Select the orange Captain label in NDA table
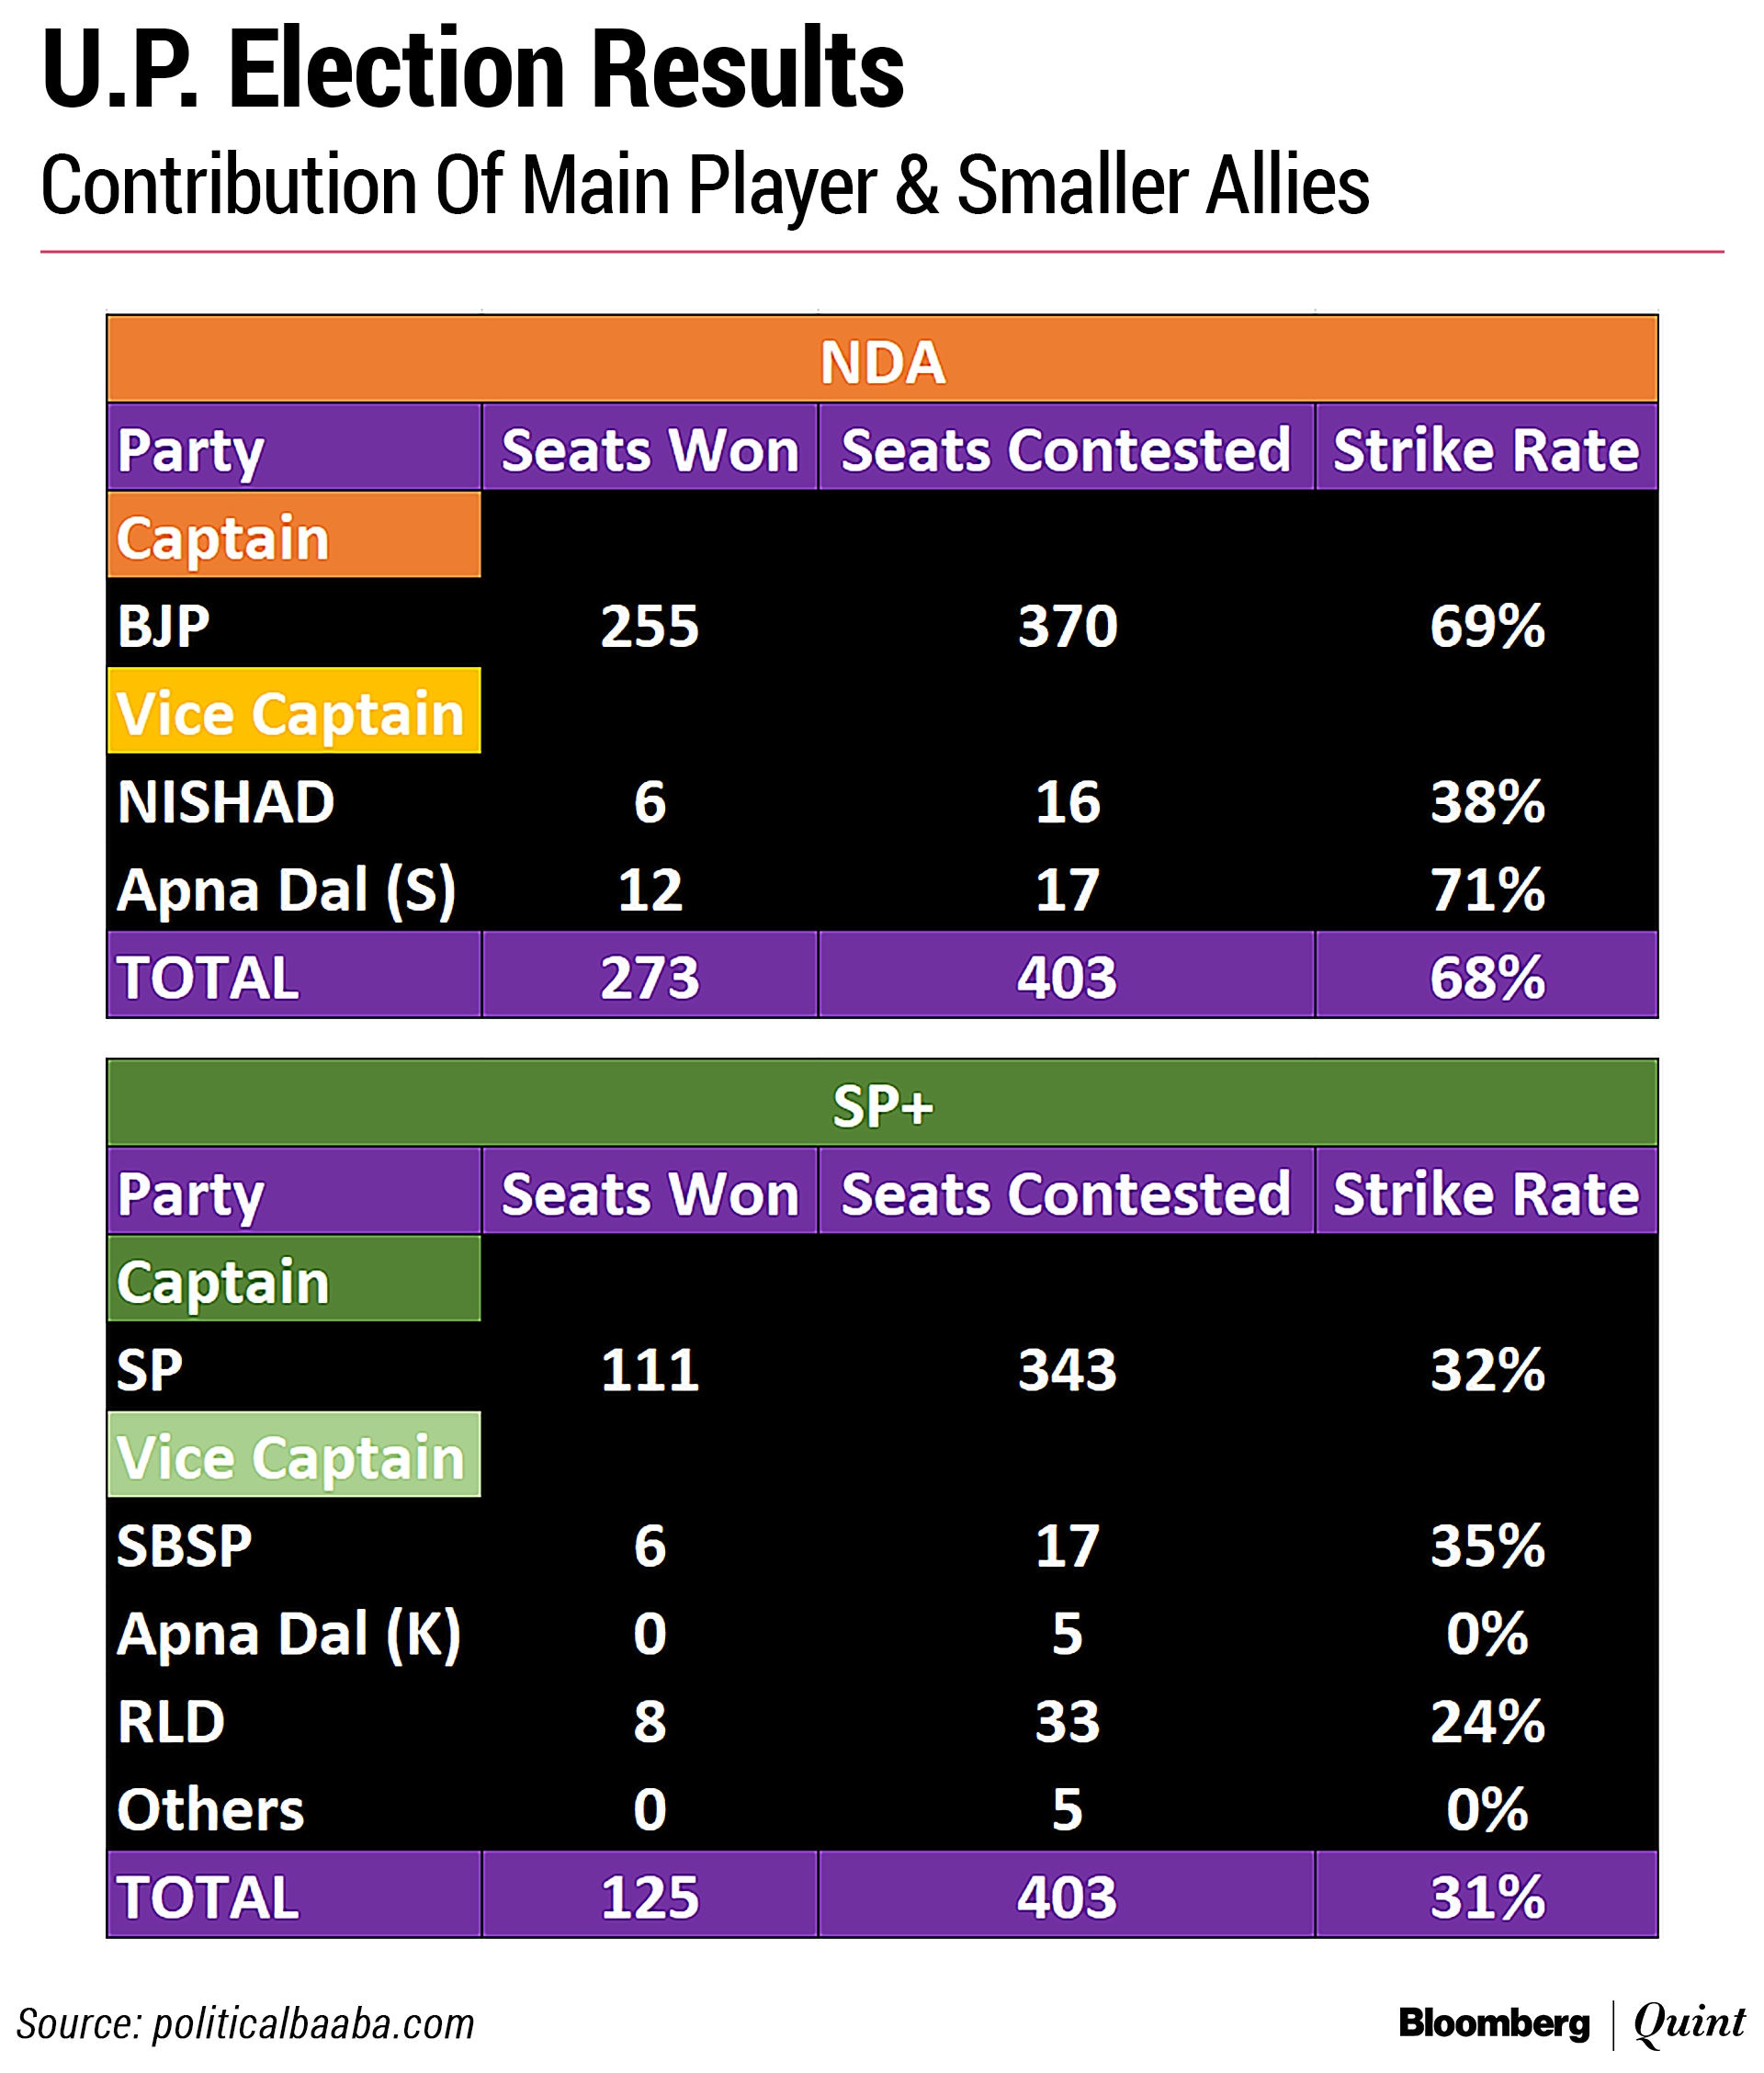The image size is (1764, 2073). 294,537
